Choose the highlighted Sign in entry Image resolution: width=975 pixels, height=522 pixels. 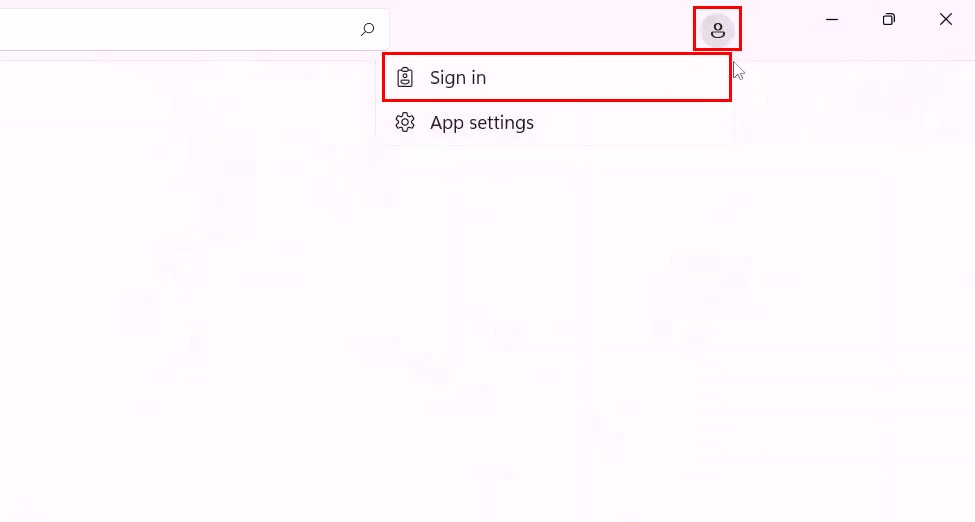click(x=556, y=78)
